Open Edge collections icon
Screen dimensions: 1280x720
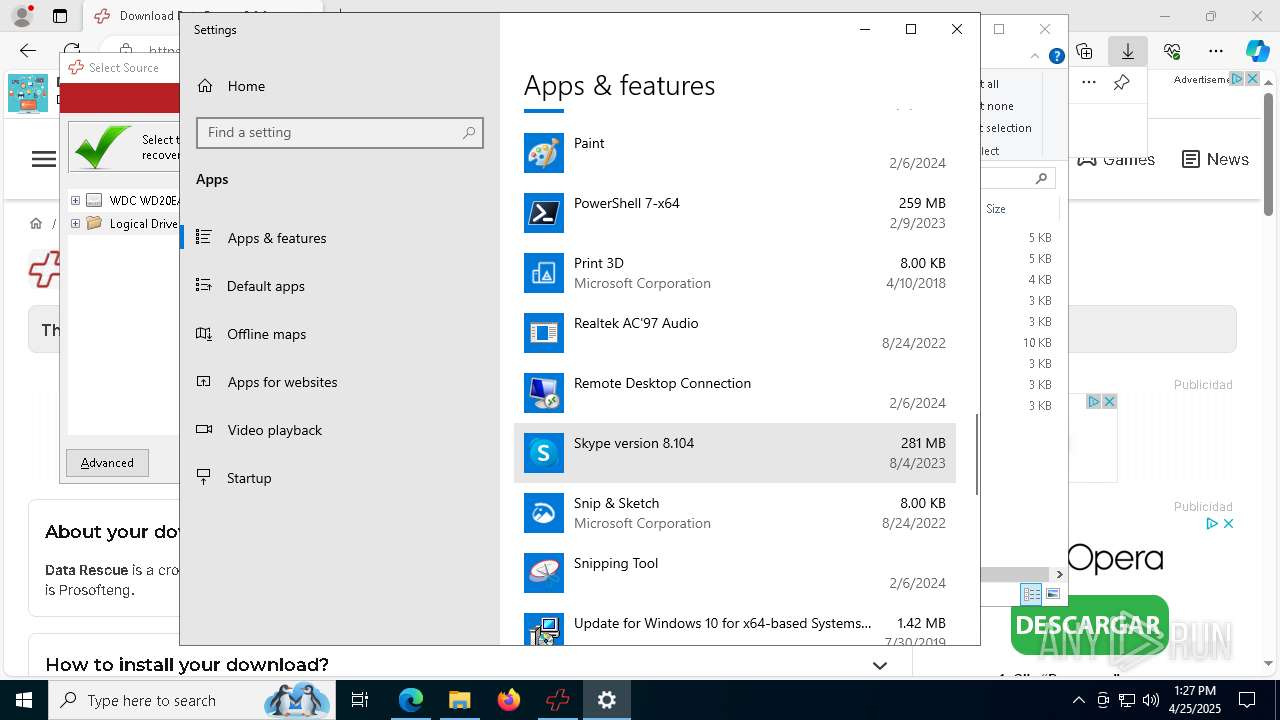pos(1084,51)
